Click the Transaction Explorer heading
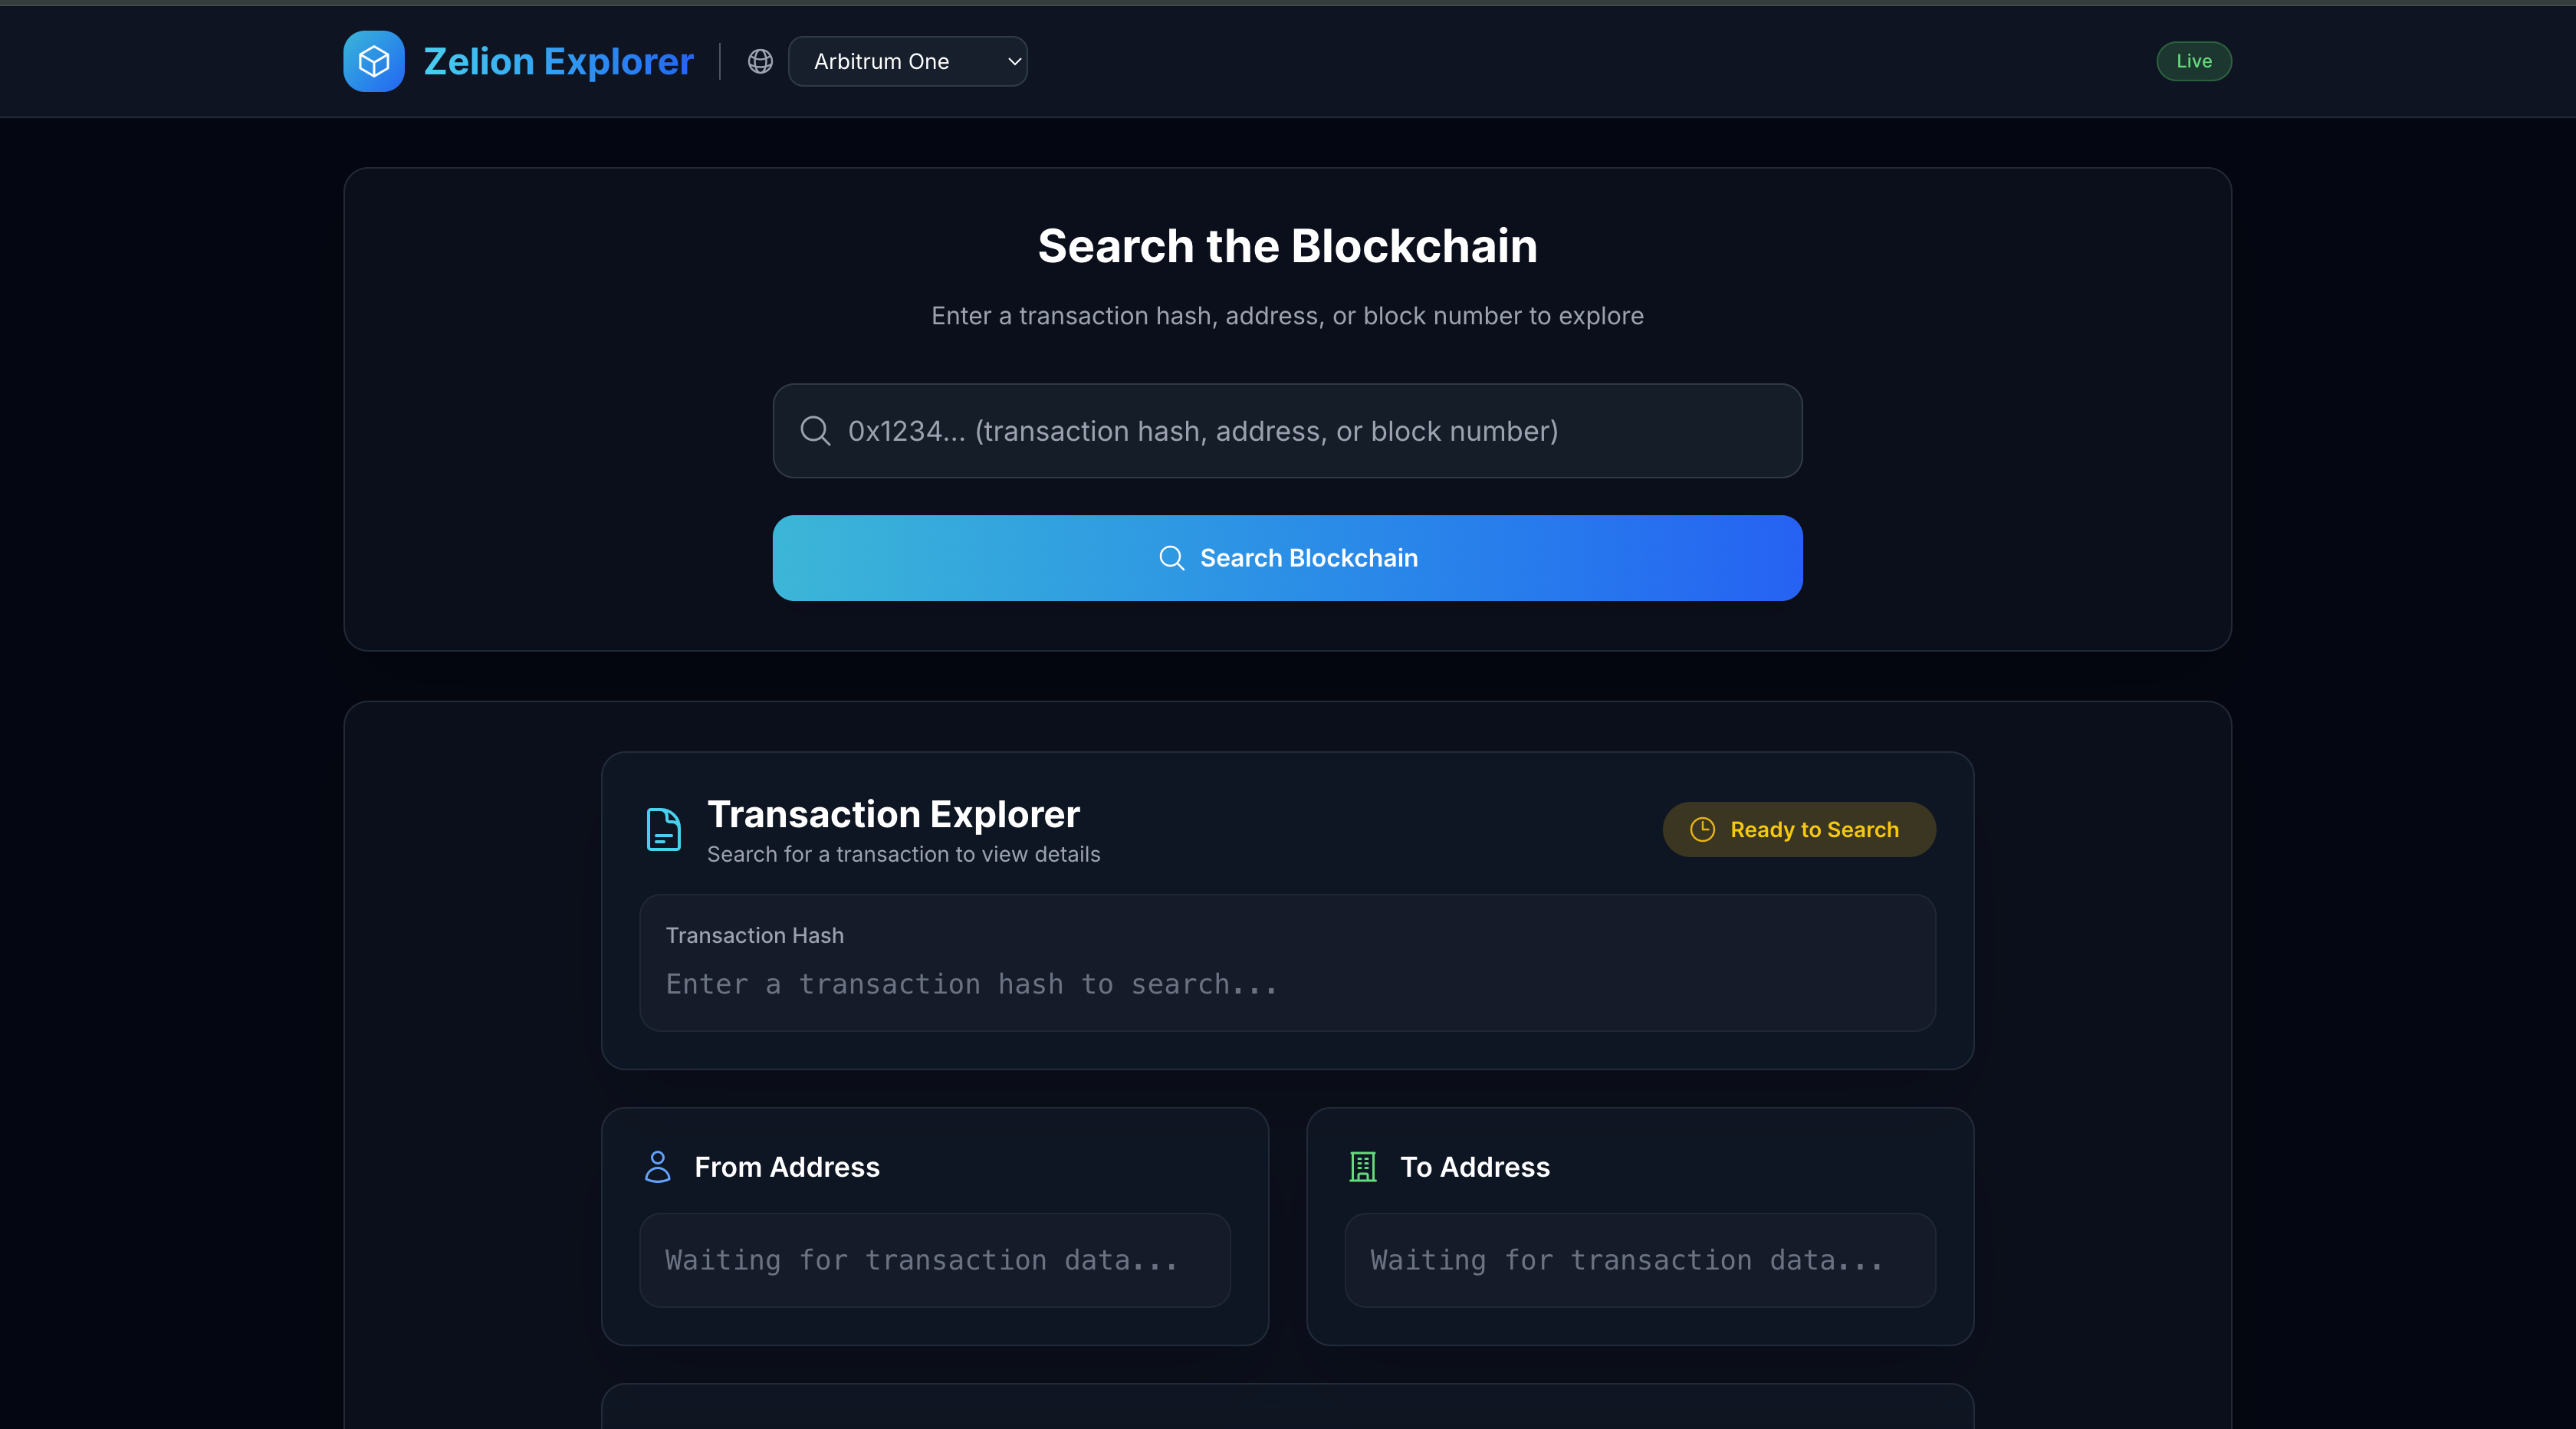The width and height of the screenshot is (2576, 1429). click(893, 814)
